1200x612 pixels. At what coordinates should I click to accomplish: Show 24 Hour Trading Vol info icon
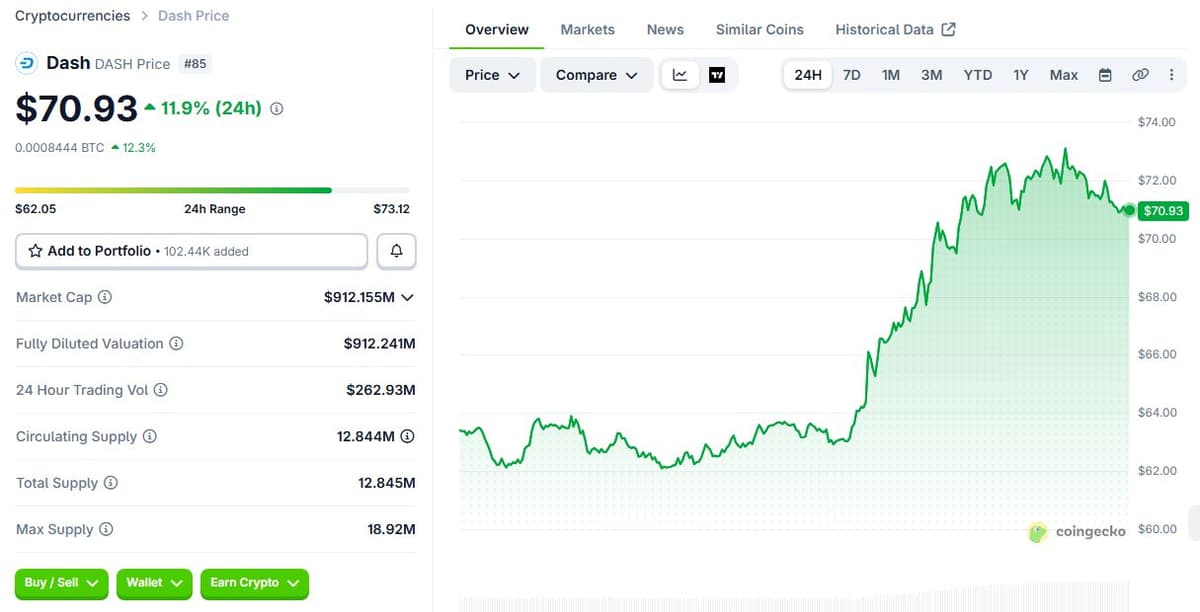[160, 390]
